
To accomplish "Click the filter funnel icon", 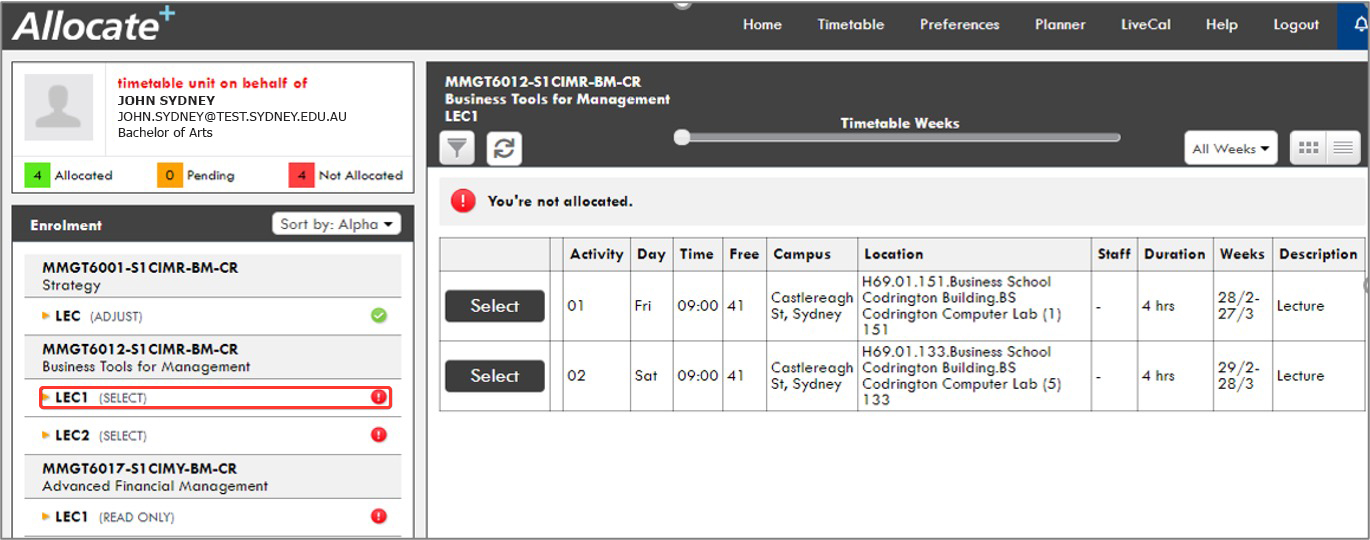I will pyautogui.click(x=457, y=148).
